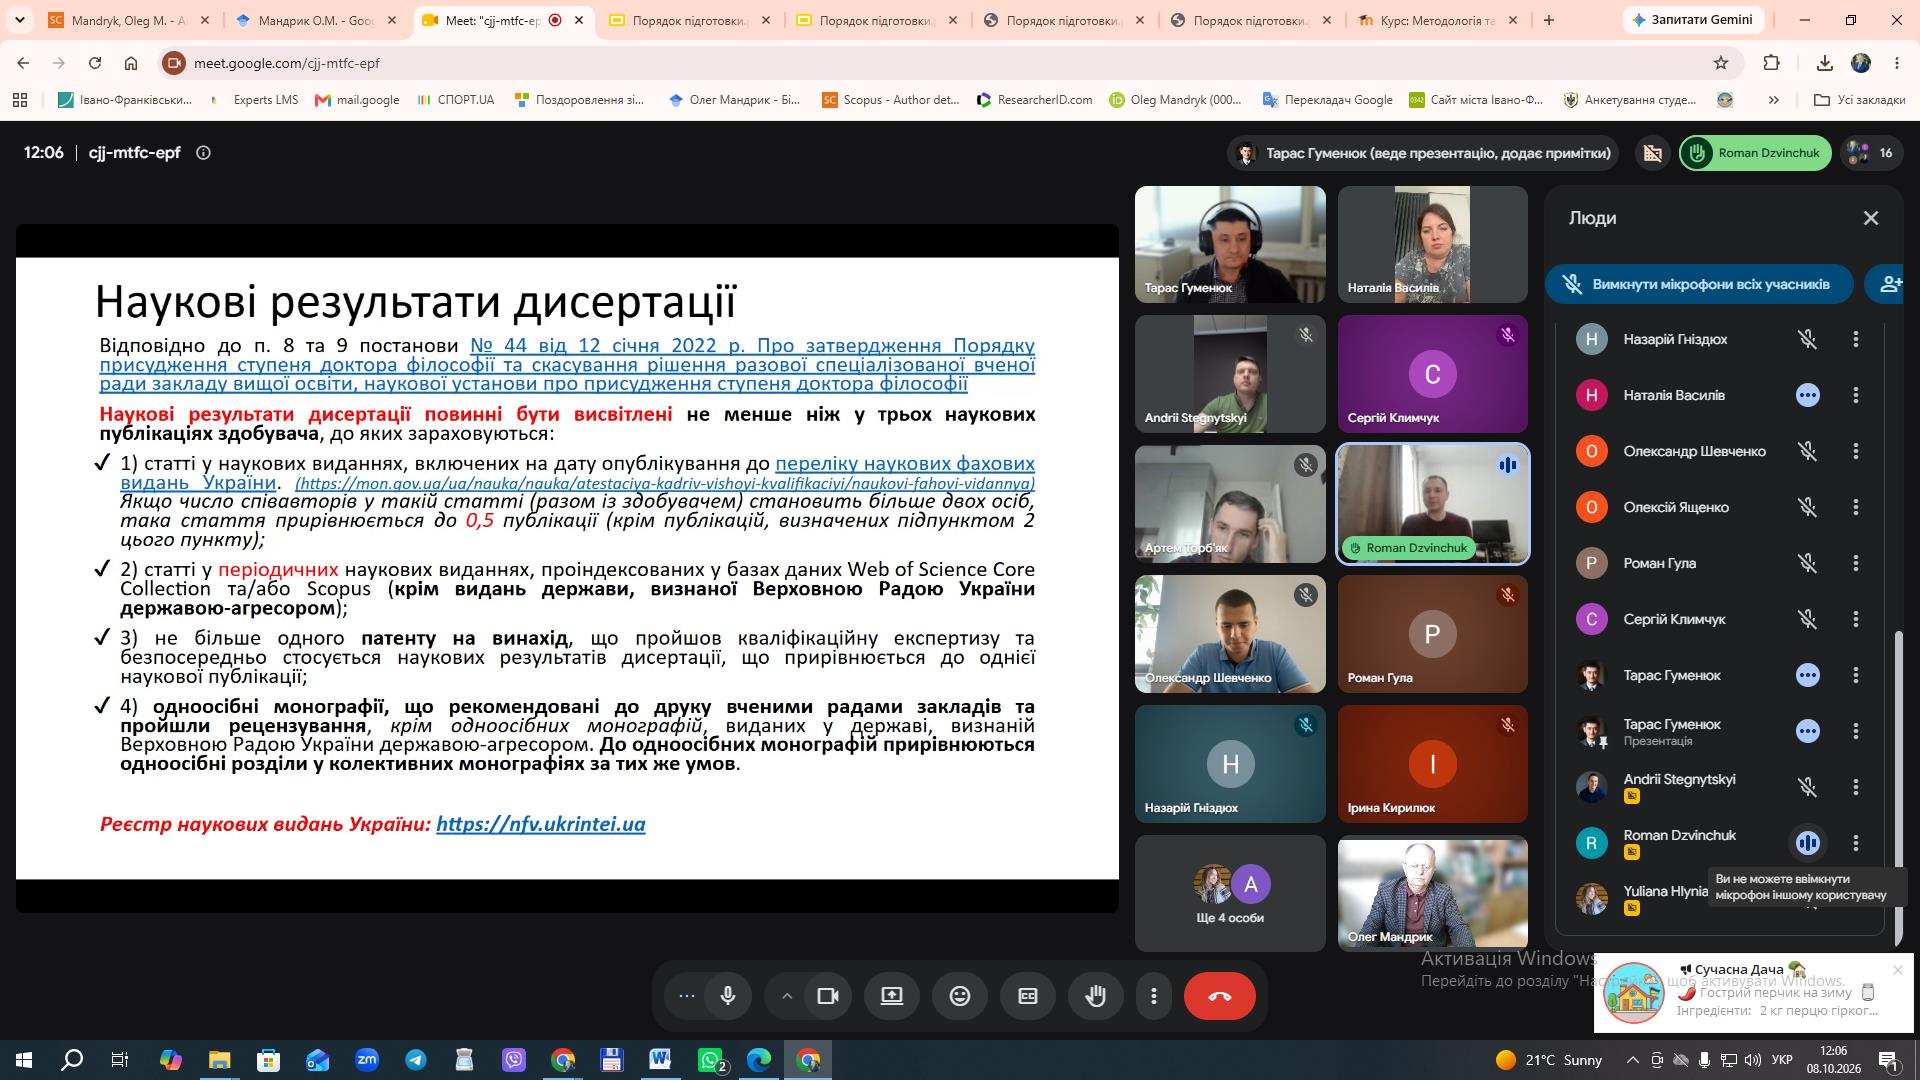Mute Роман Гула in the people list
Image resolution: width=1920 pixels, height=1080 pixels.
tap(1807, 563)
